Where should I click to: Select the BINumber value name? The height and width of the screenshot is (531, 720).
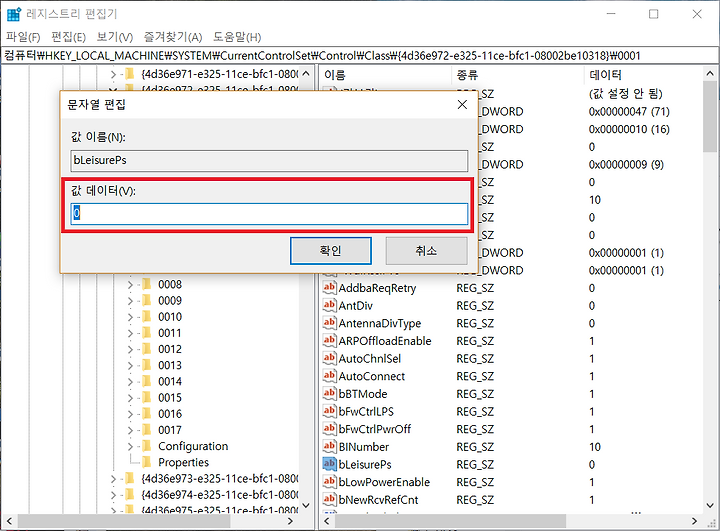(x=363, y=446)
